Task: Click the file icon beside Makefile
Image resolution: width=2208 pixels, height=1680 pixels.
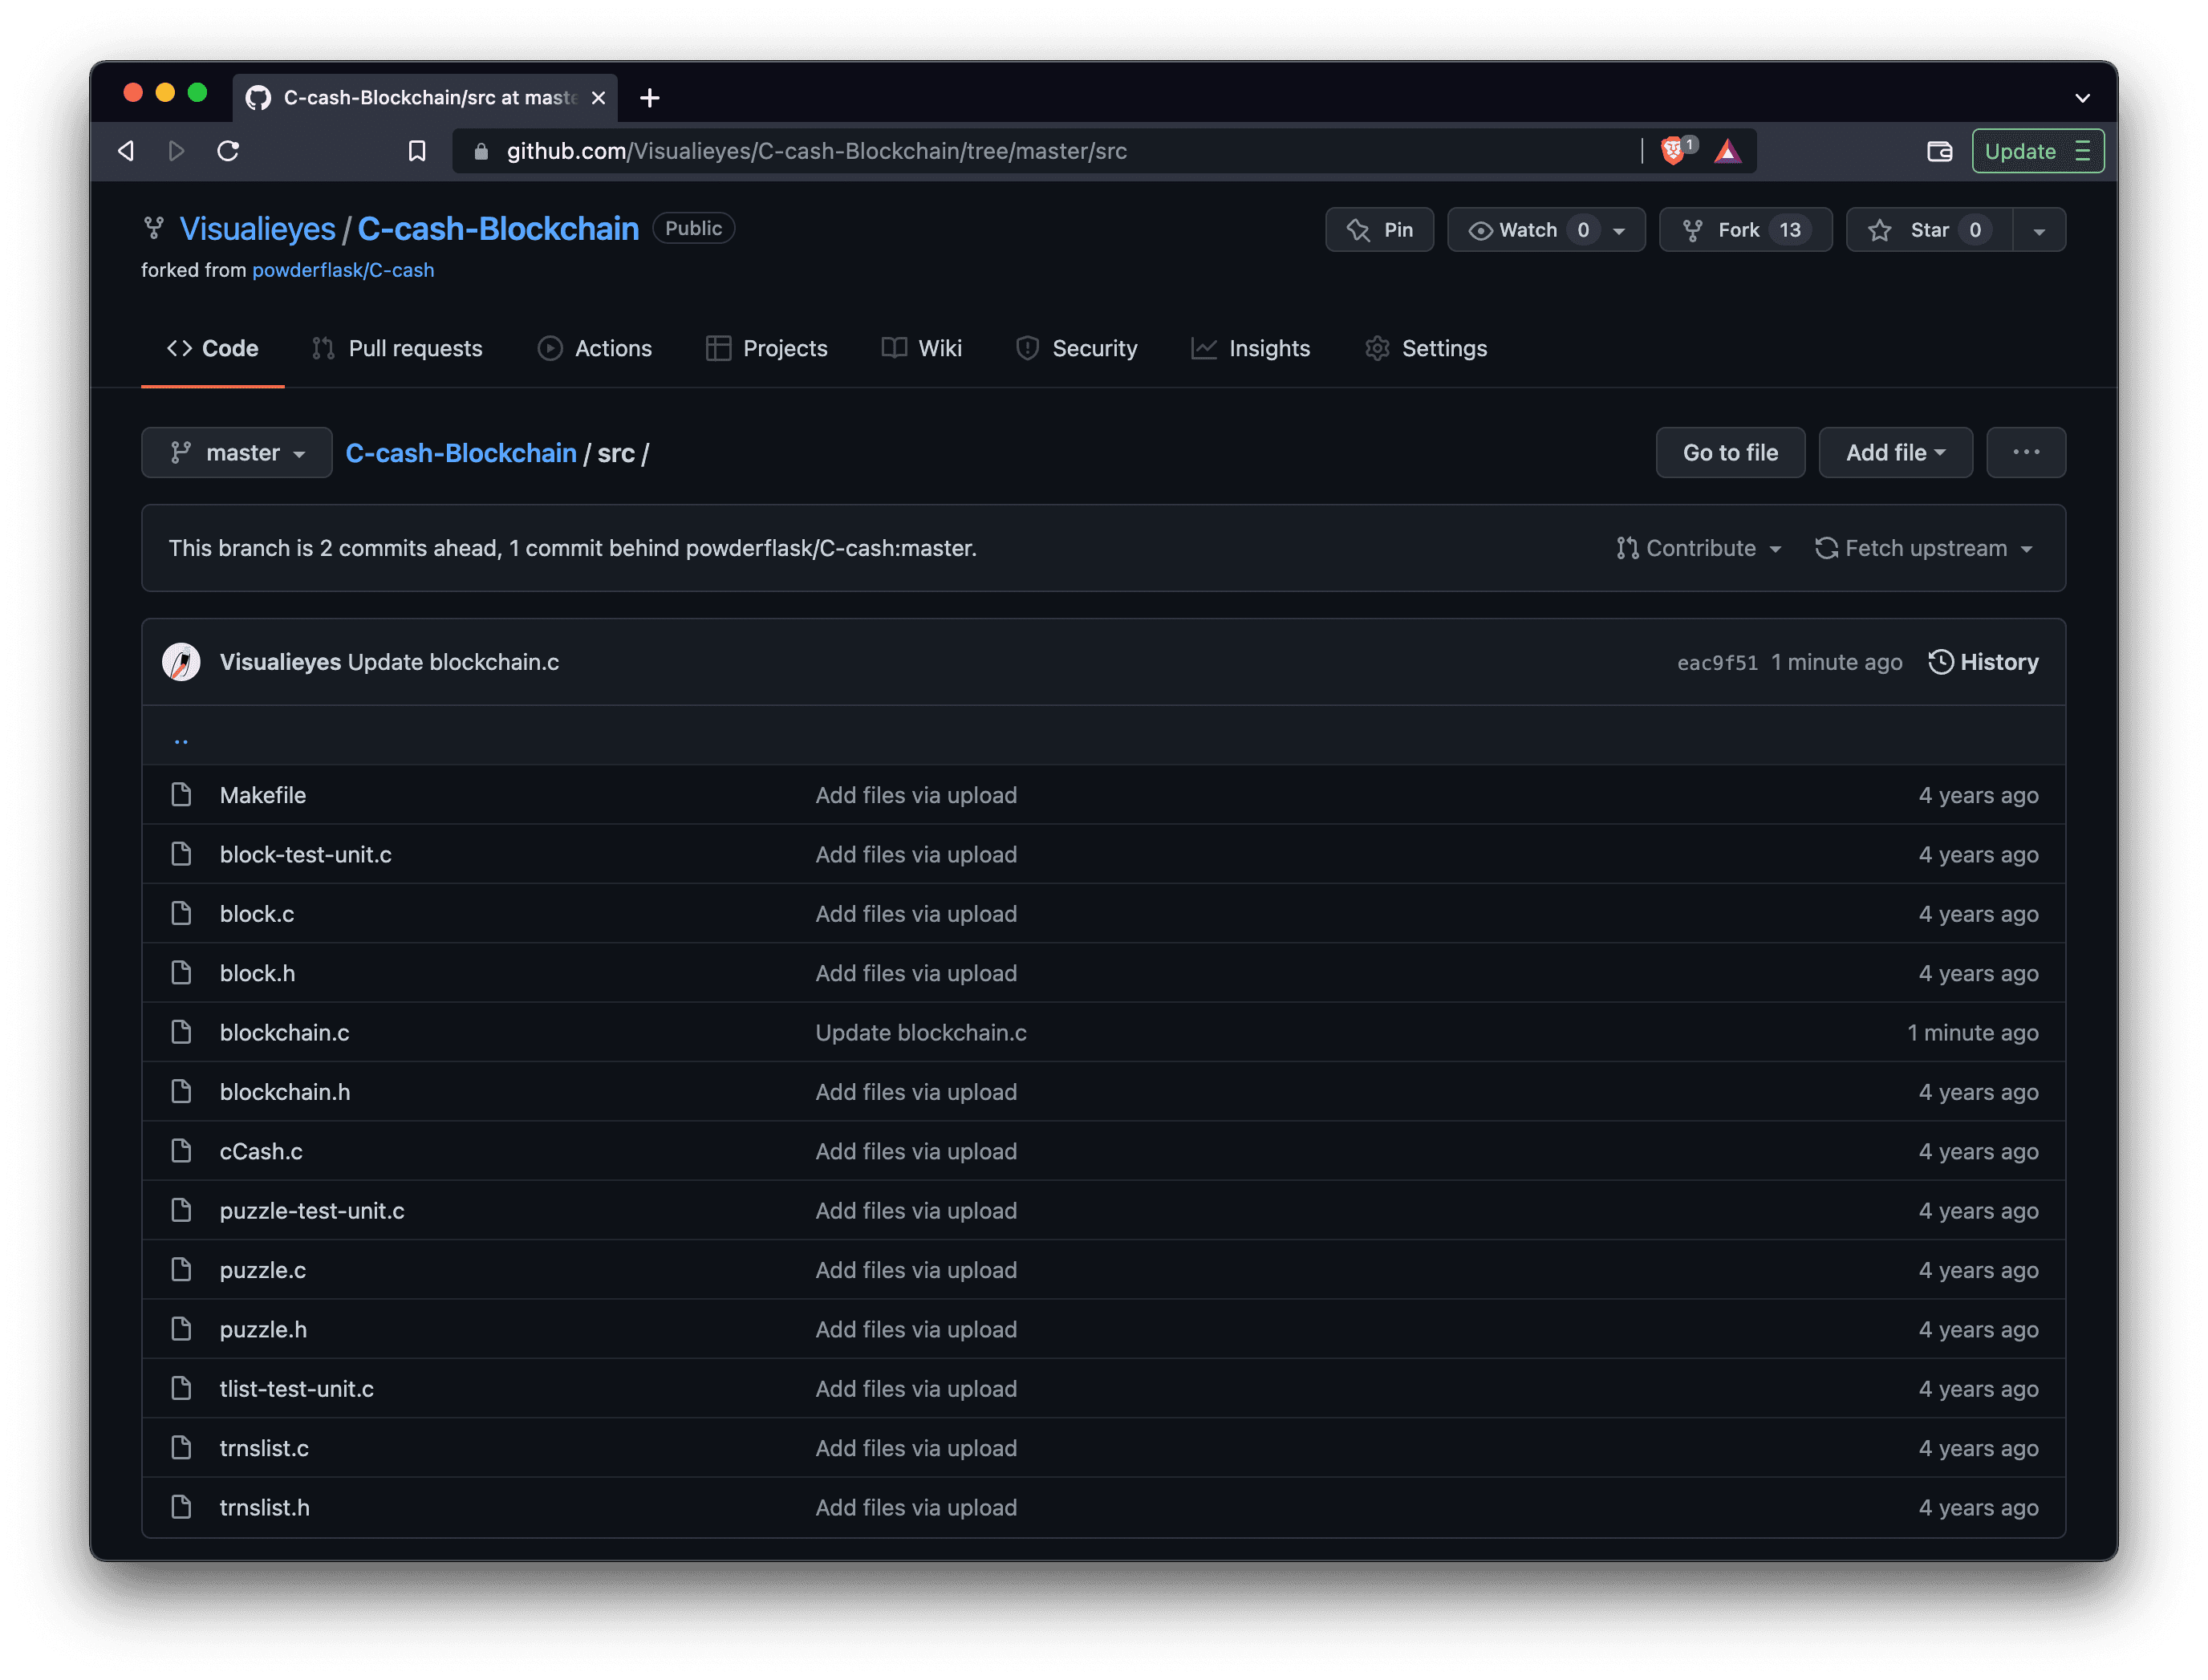Action: (x=181, y=795)
